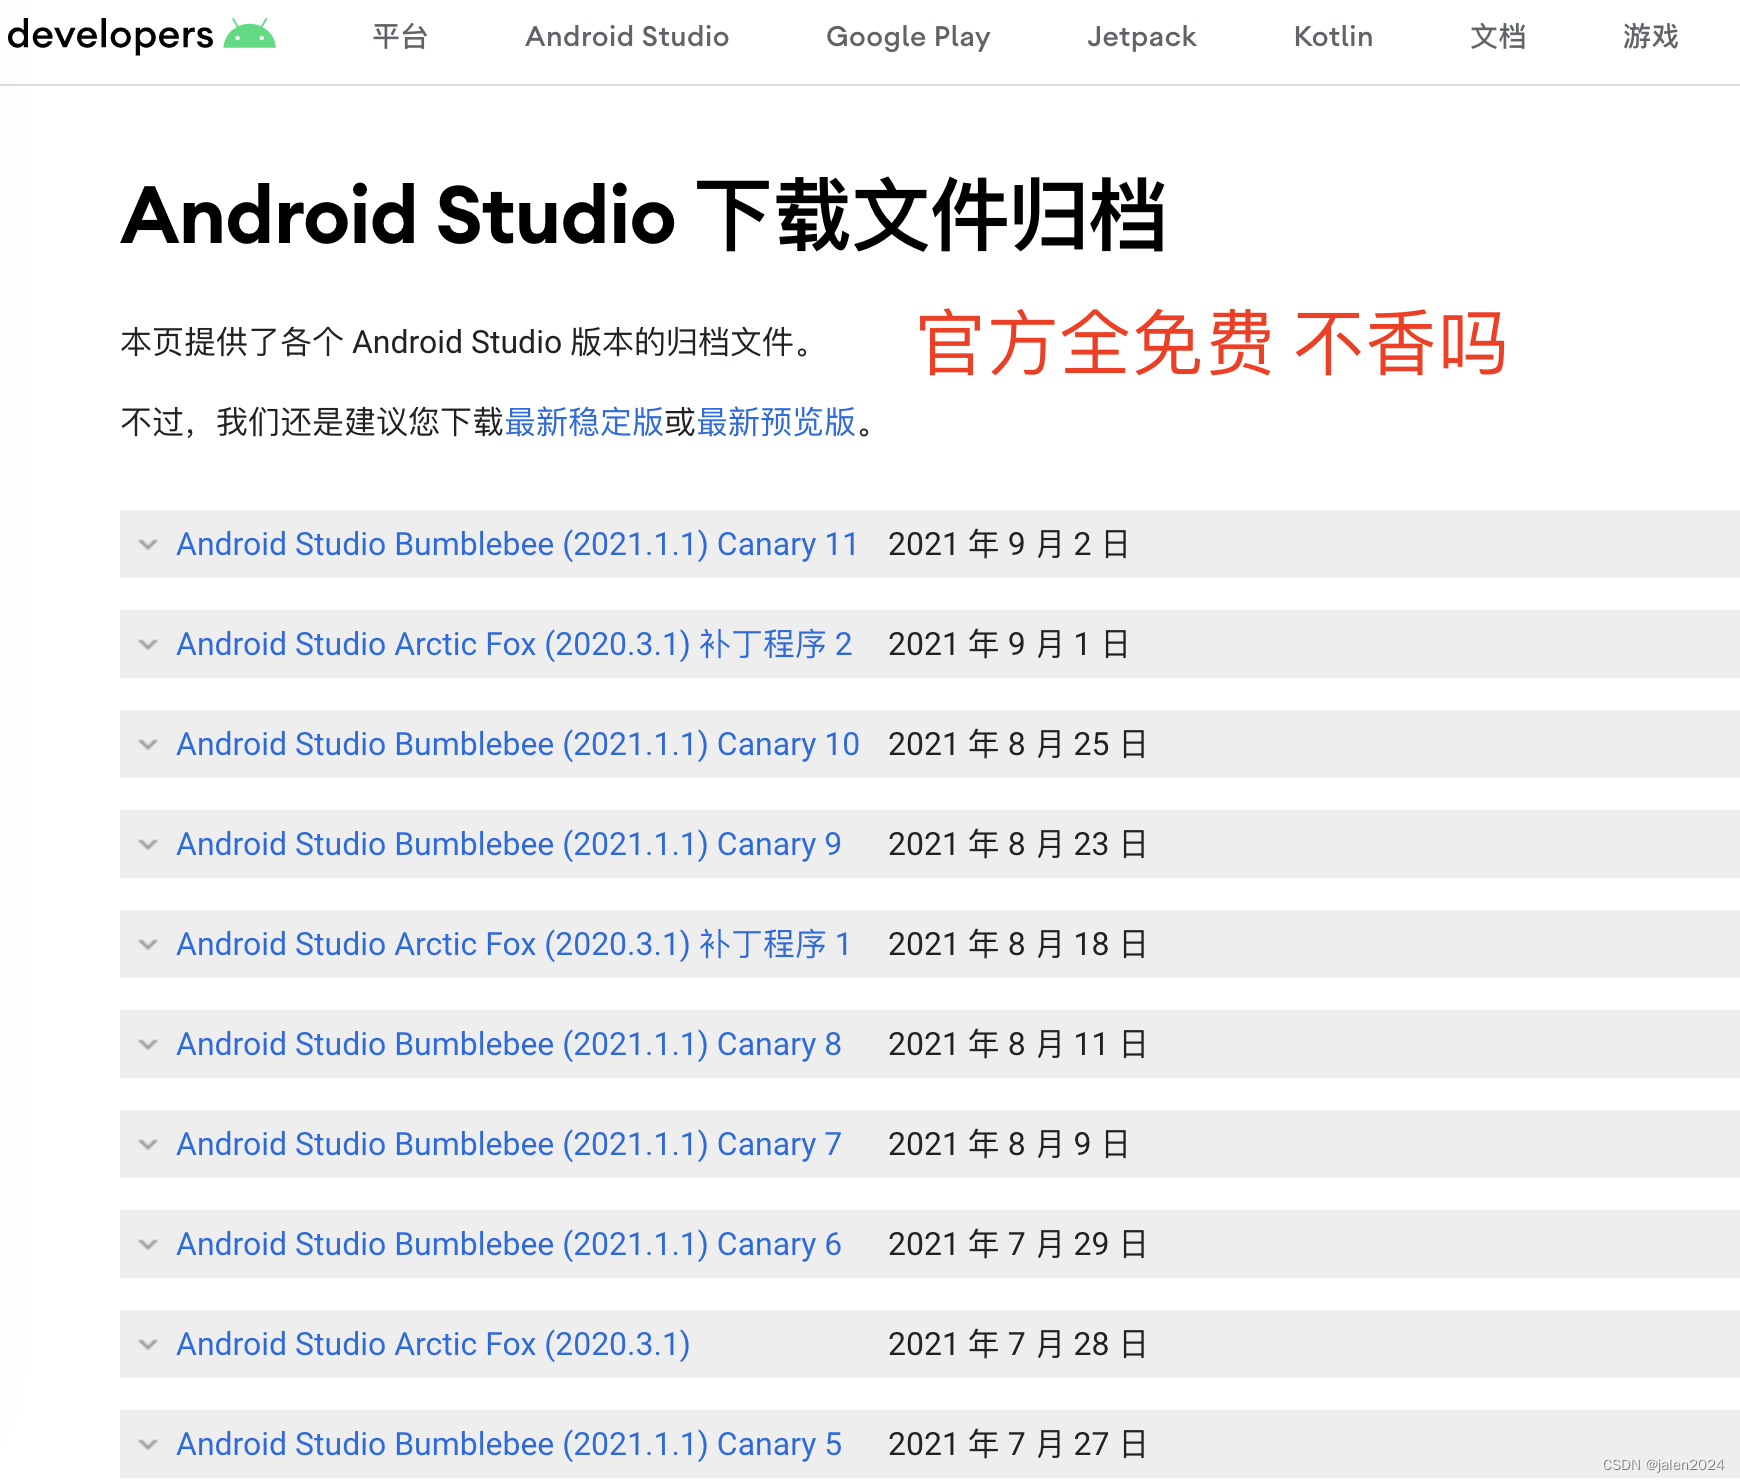The width and height of the screenshot is (1740, 1482).
Task: Click the date 2021 年 8 月 25 日
Action: pos(1018,744)
